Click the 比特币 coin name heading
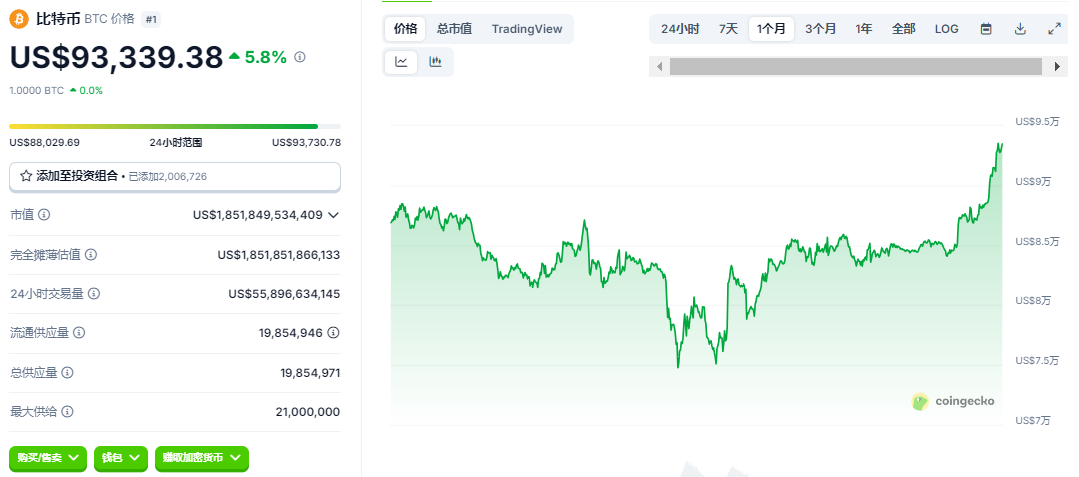The image size is (1079, 477). point(58,19)
